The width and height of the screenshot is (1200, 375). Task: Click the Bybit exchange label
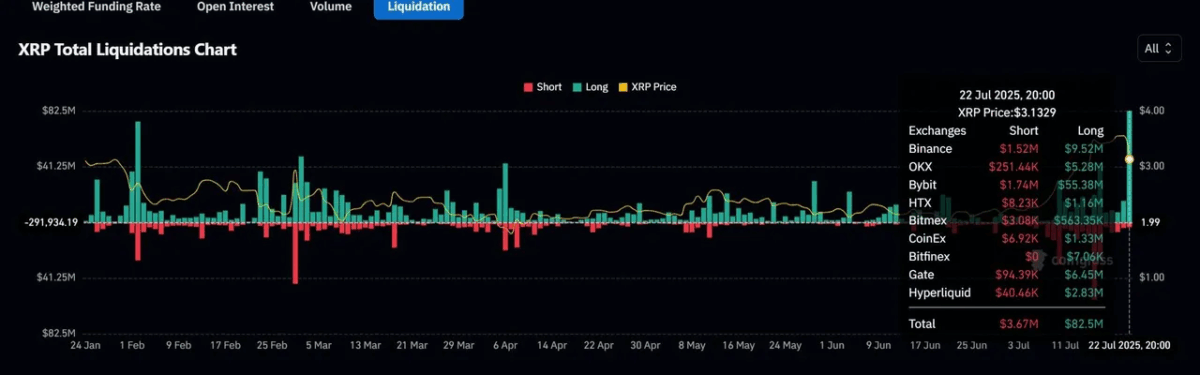click(x=923, y=185)
